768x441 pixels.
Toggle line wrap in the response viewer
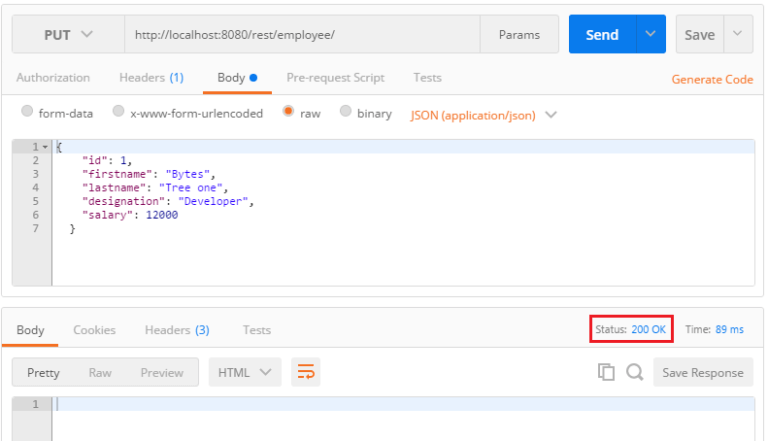point(306,372)
